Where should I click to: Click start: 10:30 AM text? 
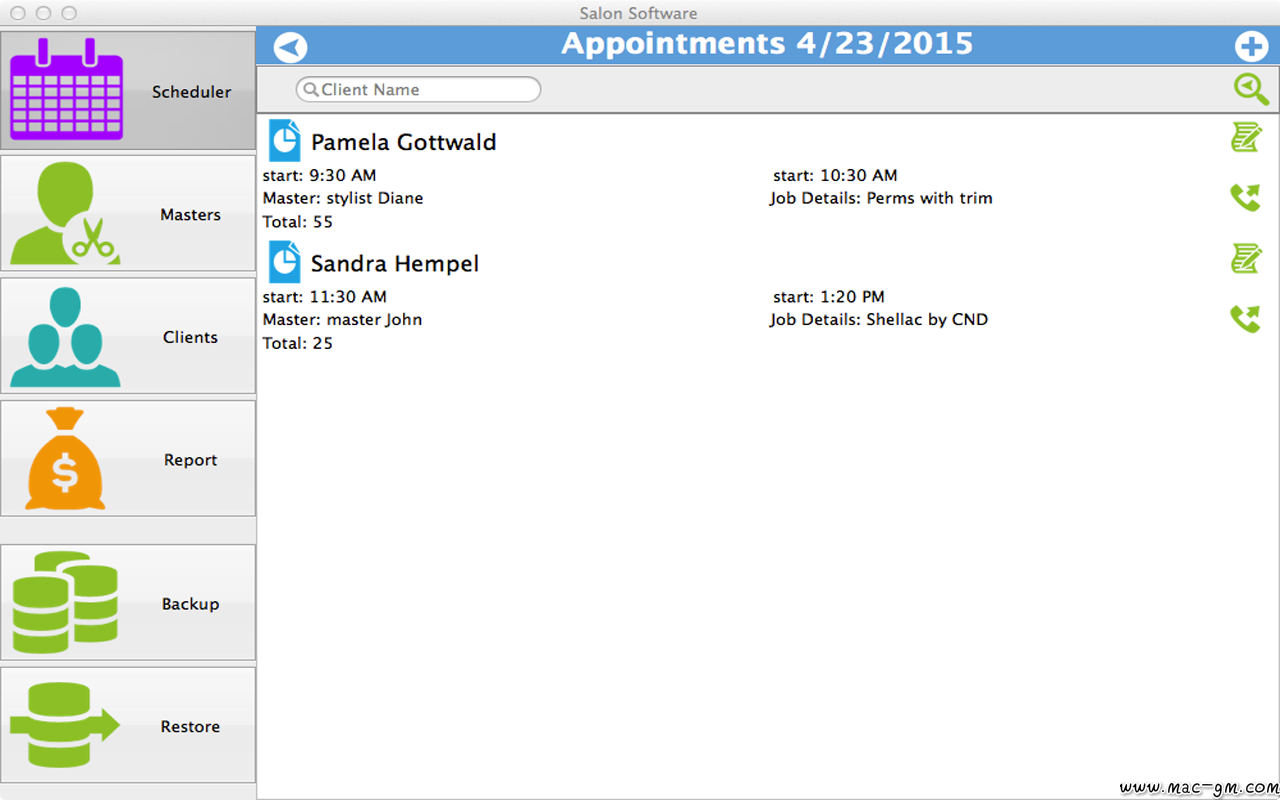(x=835, y=175)
